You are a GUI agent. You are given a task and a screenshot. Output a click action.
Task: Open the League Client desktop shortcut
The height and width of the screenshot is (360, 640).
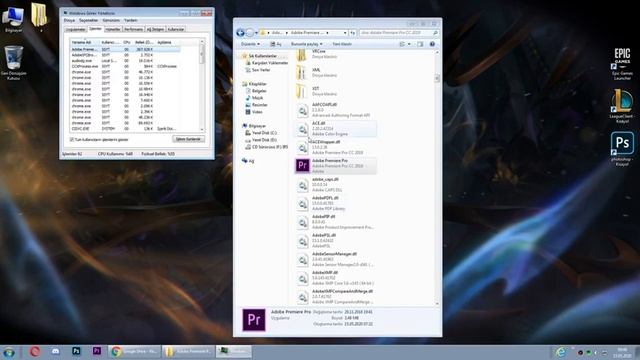(x=622, y=106)
